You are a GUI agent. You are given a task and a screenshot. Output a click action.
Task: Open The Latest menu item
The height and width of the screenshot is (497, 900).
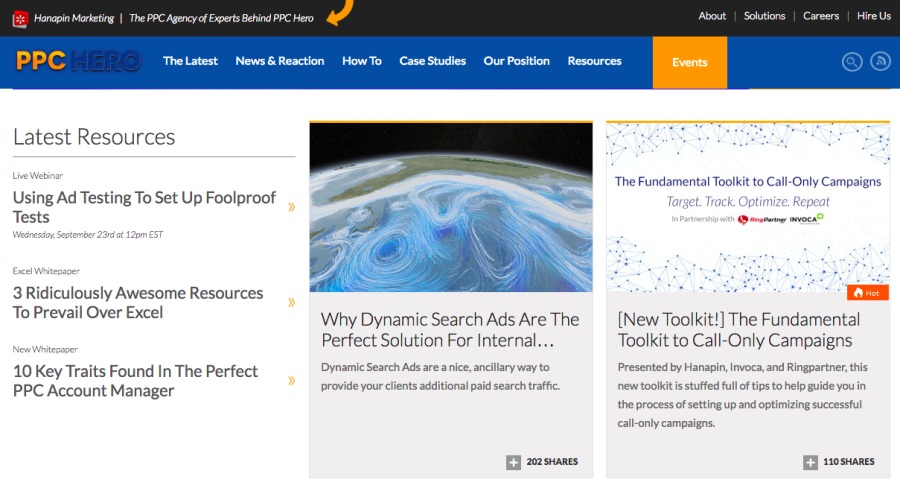pos(190,61)
